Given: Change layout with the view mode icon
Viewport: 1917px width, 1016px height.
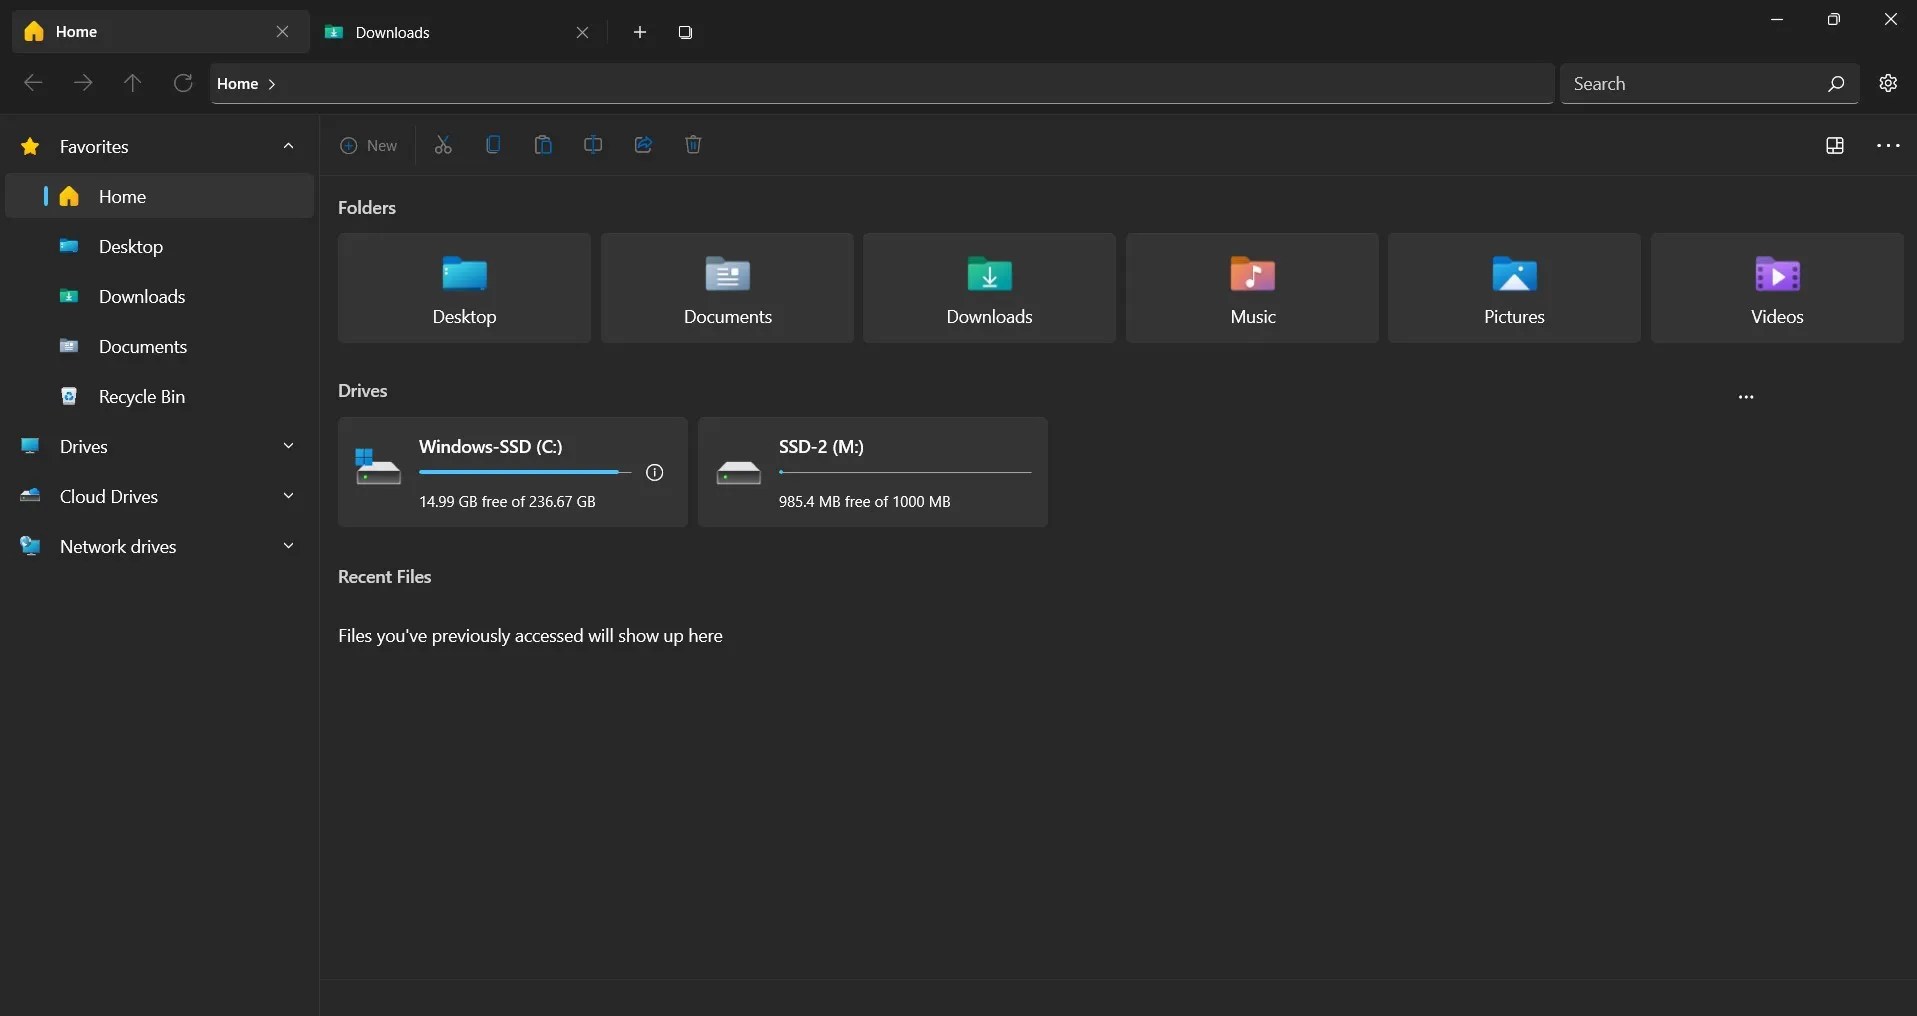Looking at the screenshot, I should pos(1836,145).
